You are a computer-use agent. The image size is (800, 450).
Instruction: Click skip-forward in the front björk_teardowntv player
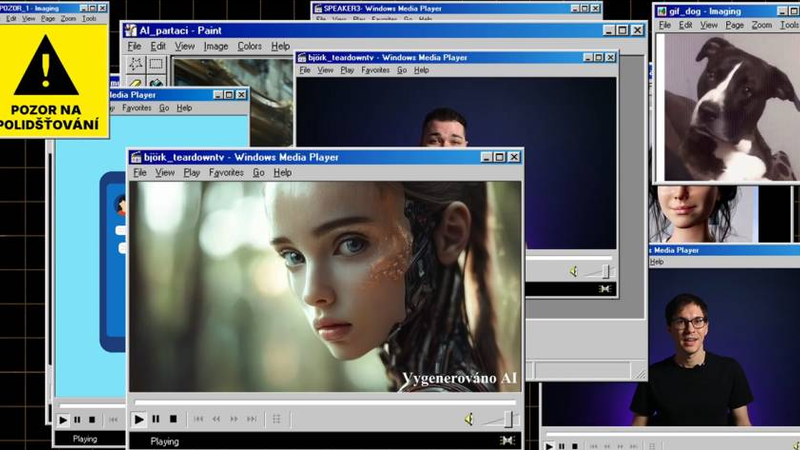[x=252, y=419]
